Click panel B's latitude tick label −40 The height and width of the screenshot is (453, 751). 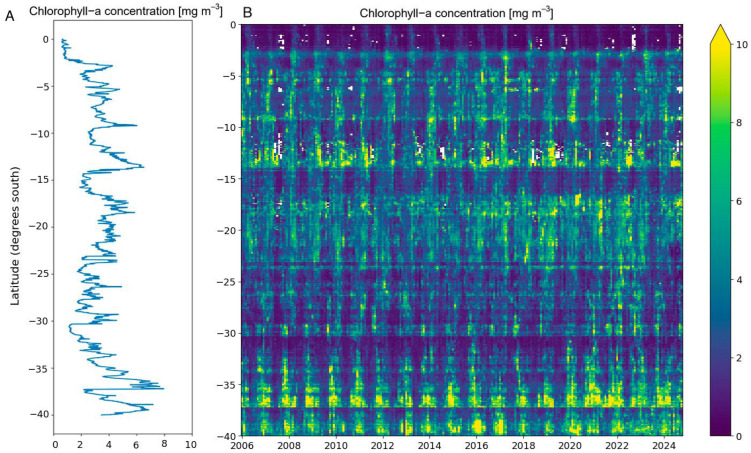tap(227, 436)
